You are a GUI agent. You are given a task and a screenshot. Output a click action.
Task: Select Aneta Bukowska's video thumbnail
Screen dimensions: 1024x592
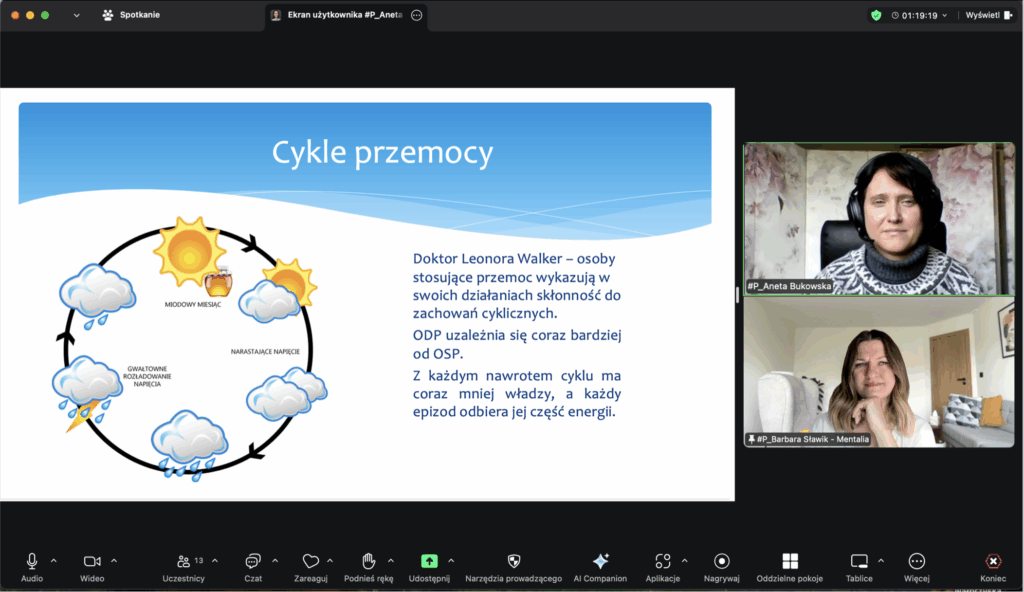[878, 218]
